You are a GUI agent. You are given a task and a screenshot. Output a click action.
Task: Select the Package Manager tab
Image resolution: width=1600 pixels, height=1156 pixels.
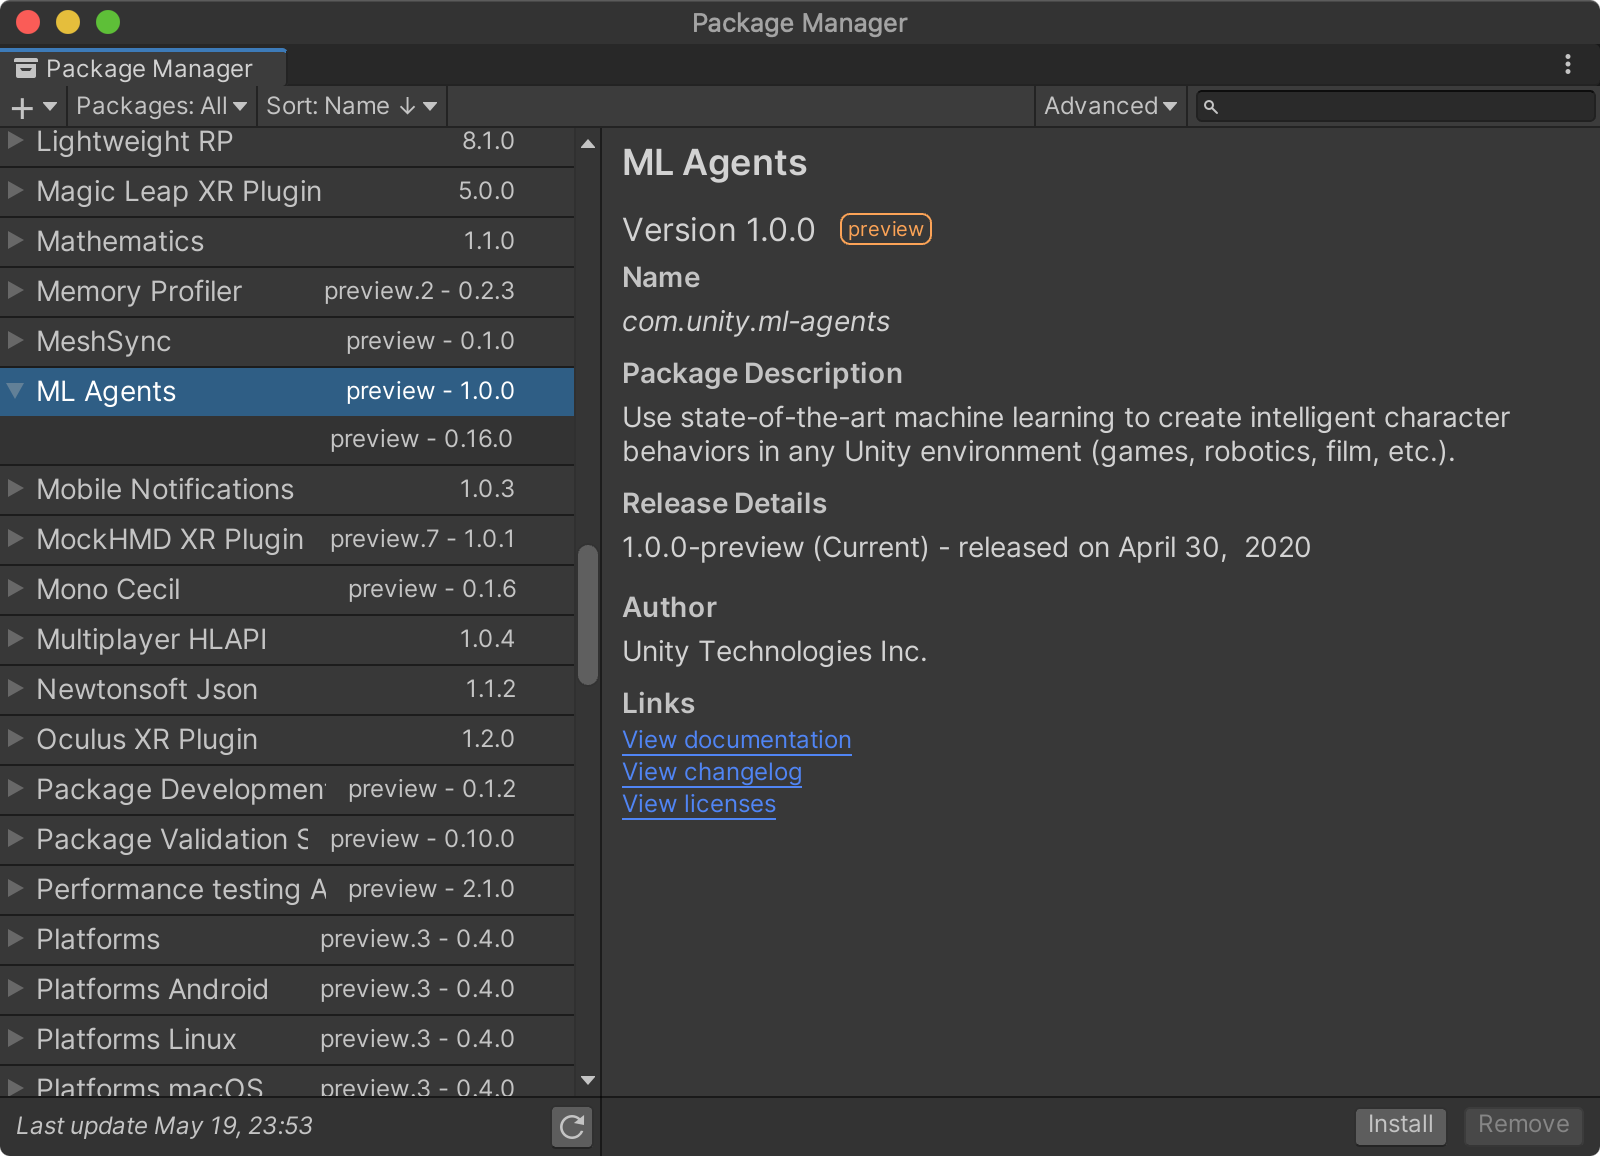(143, 68)
